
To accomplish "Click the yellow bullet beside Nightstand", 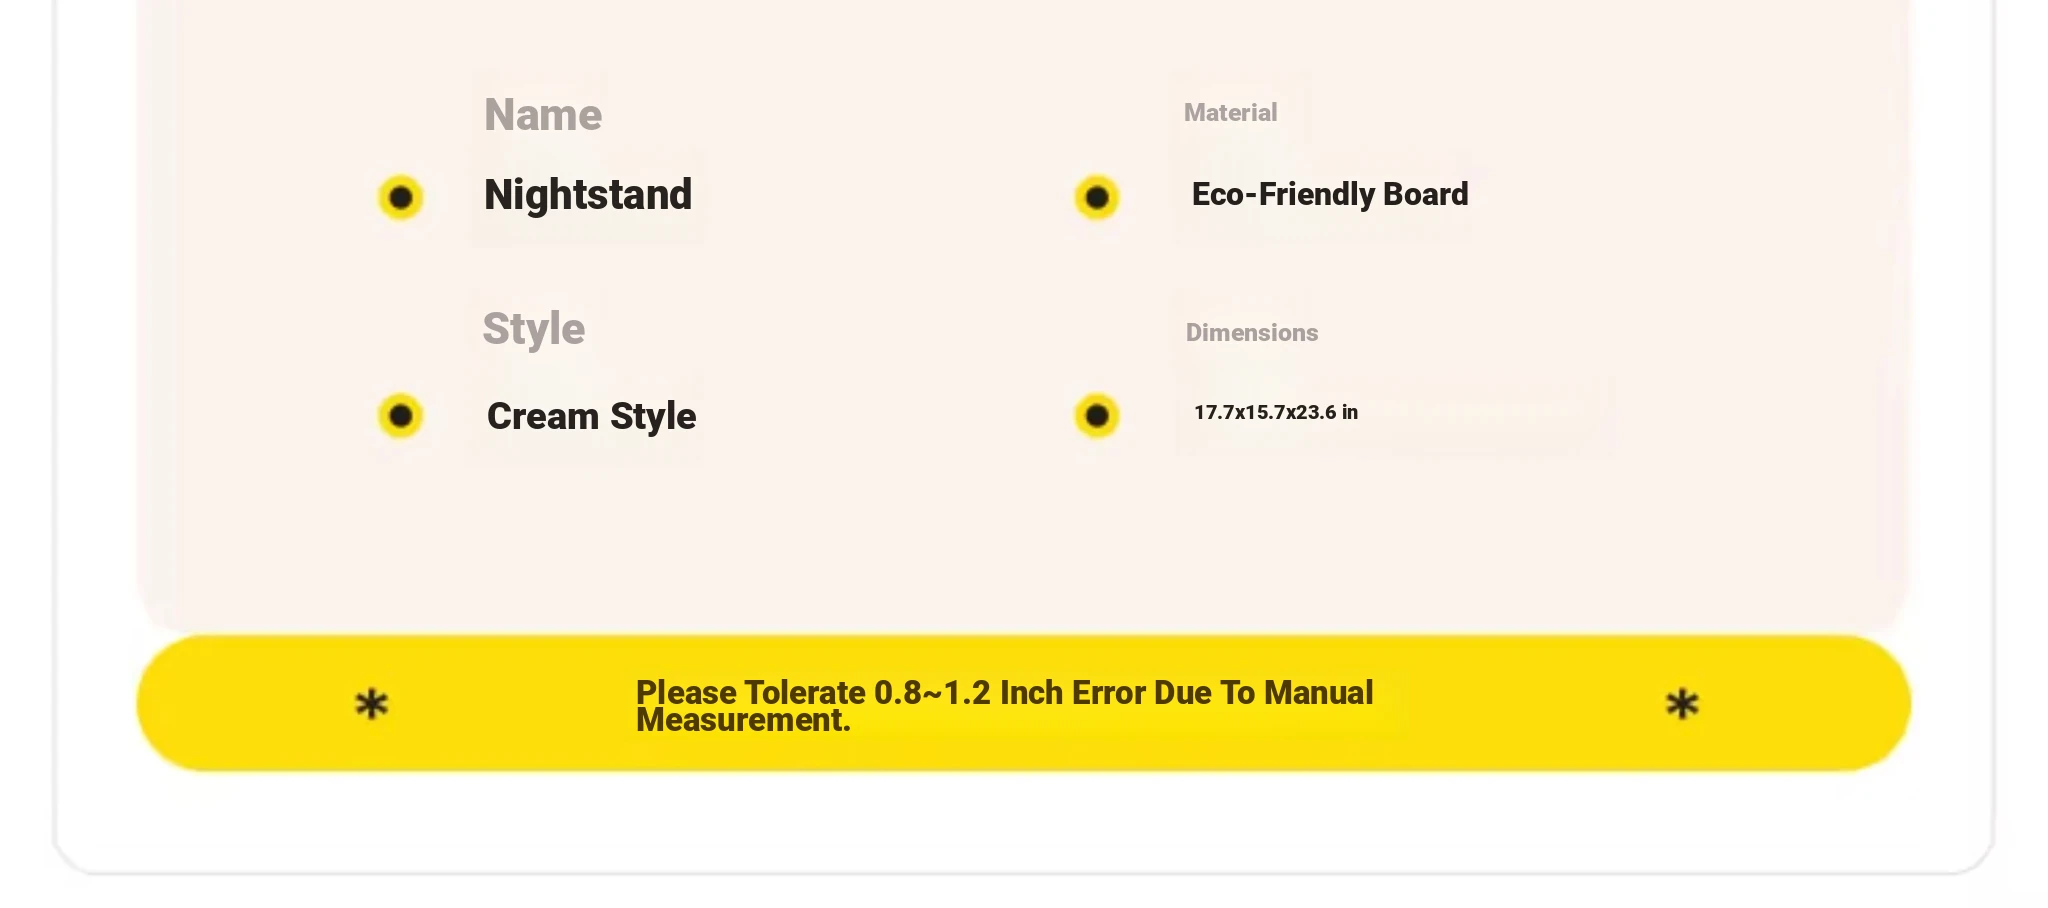I will pyautogui.click(x=400, y=197).
